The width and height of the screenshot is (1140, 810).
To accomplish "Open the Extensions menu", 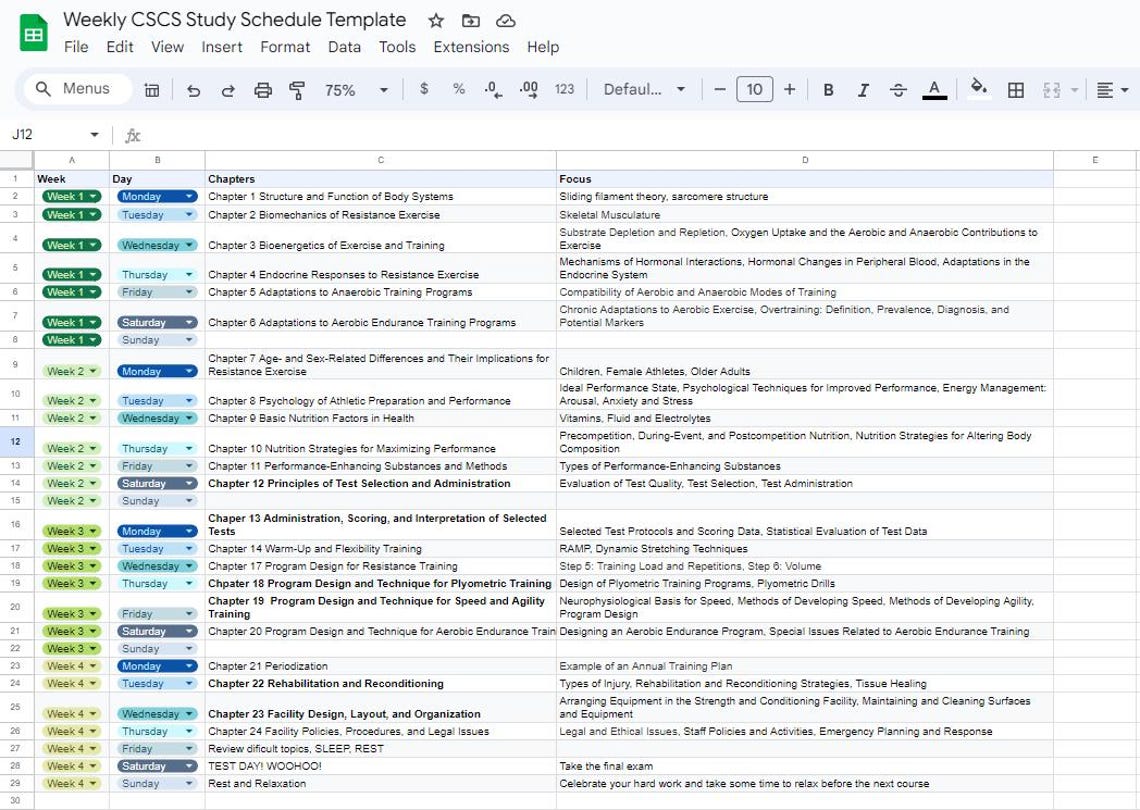I will click(x=470, y=47).
